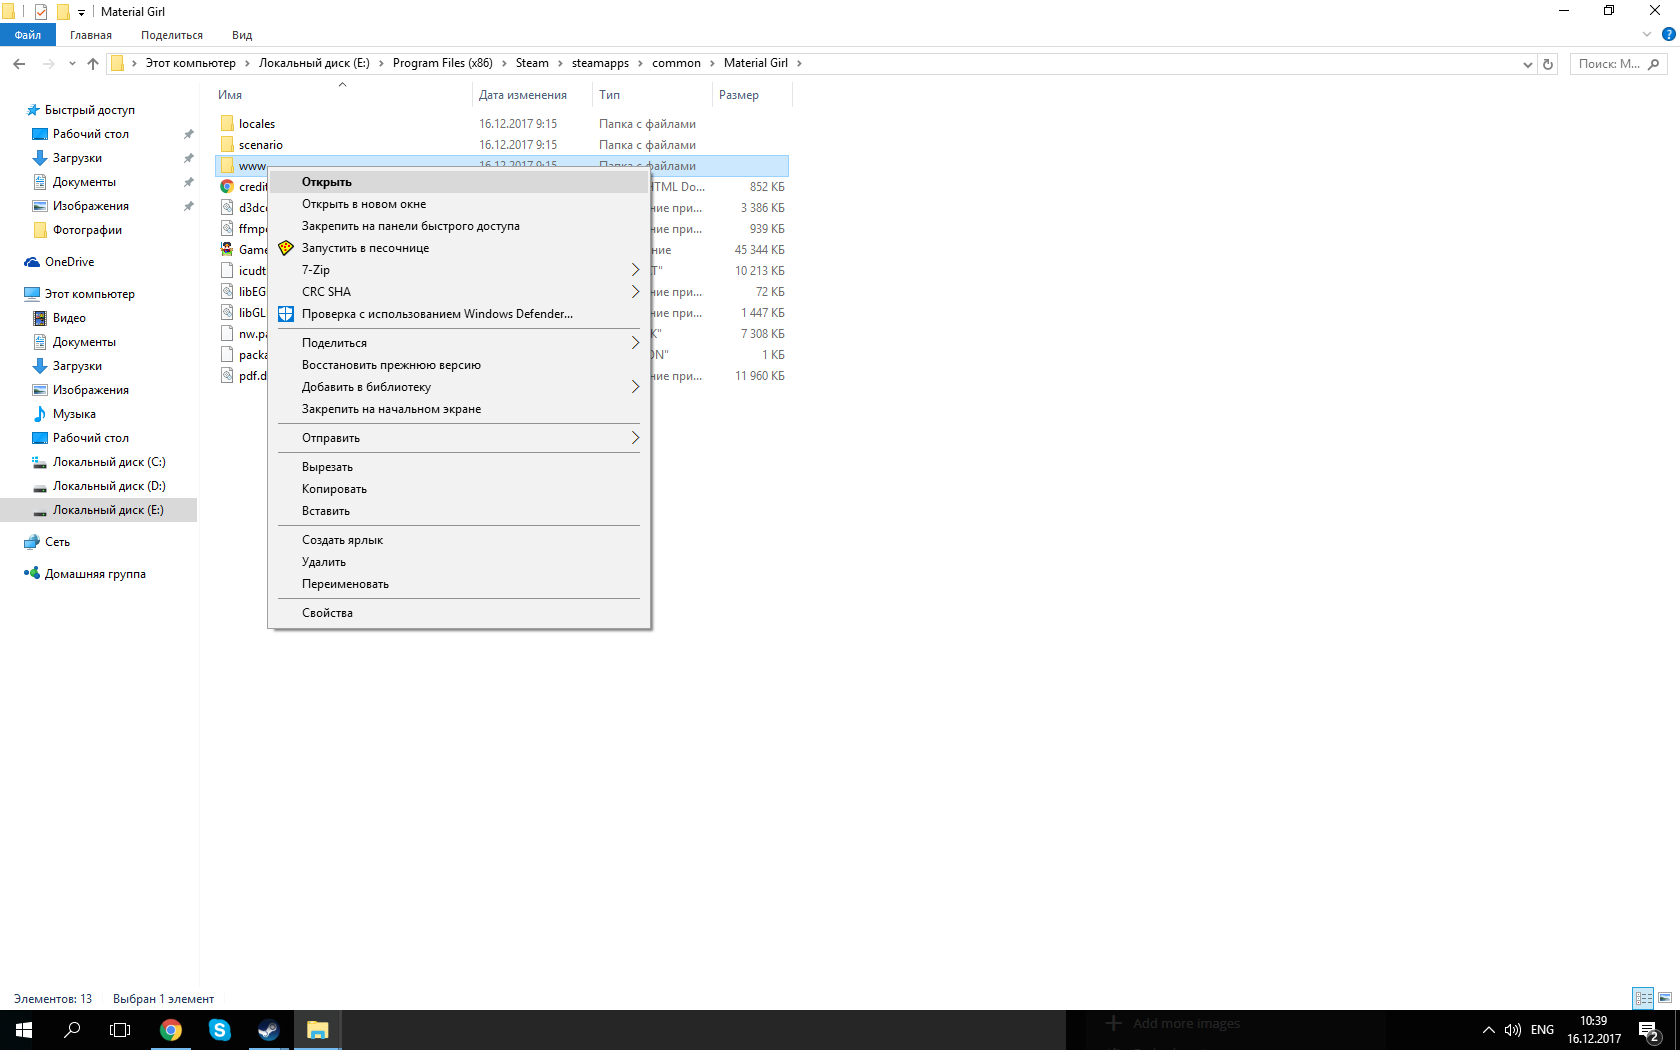Open the Help question mark icon

[1668, 34]
